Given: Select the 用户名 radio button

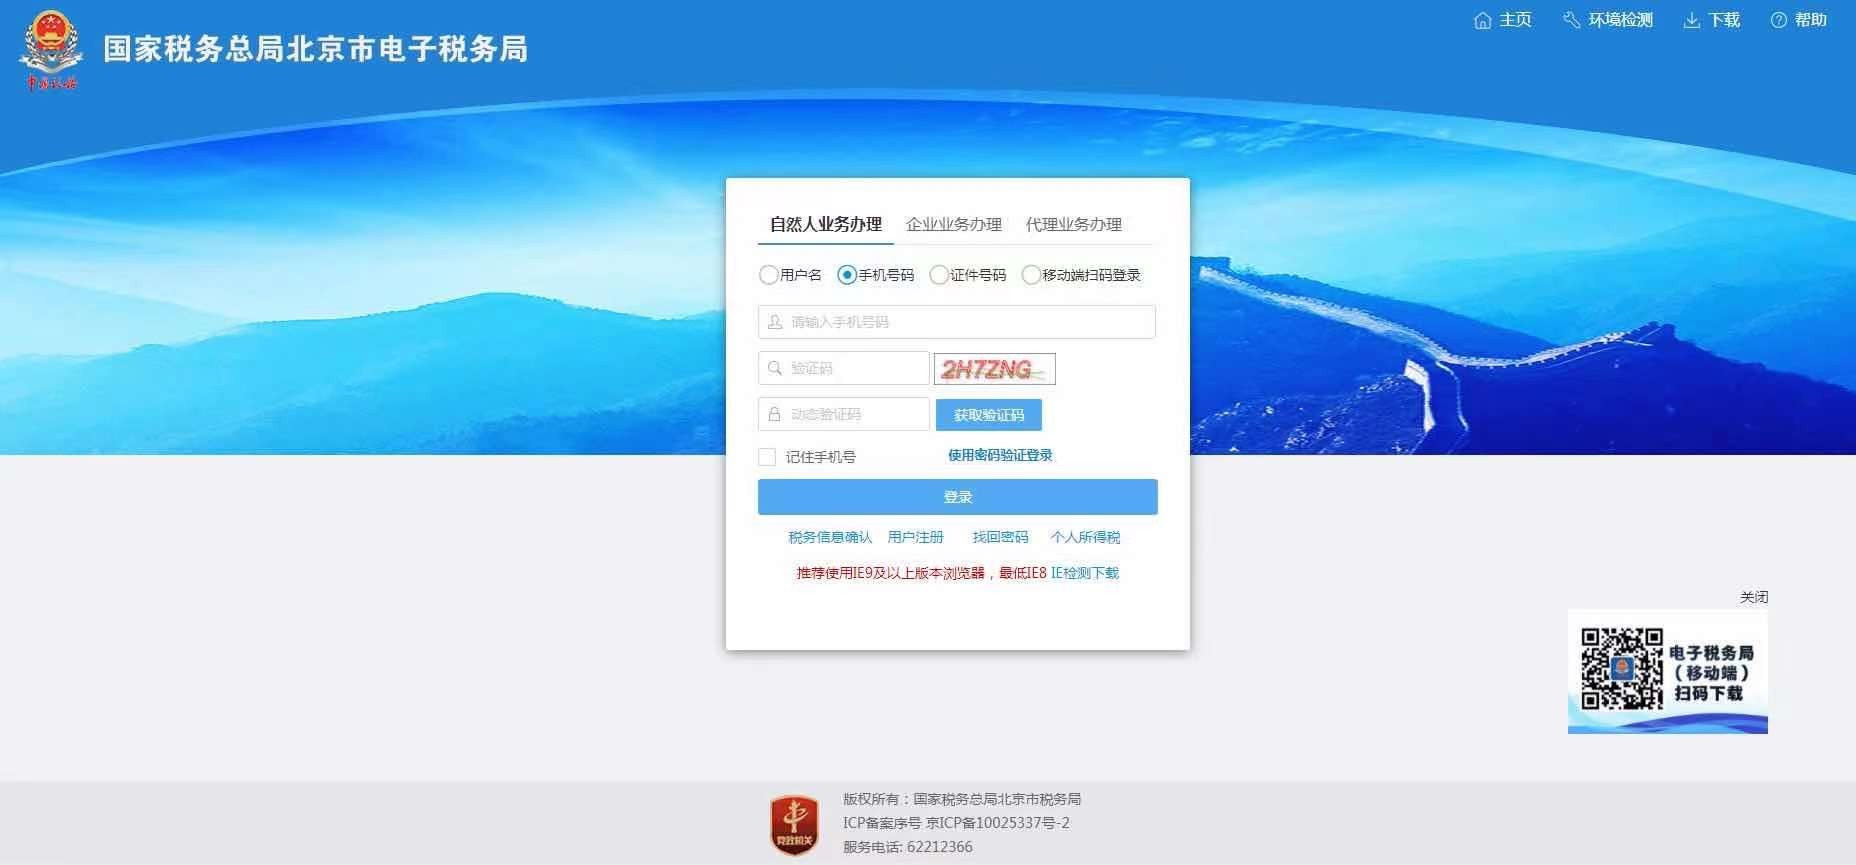Looking at the screenshot, I should click(768, 275).
